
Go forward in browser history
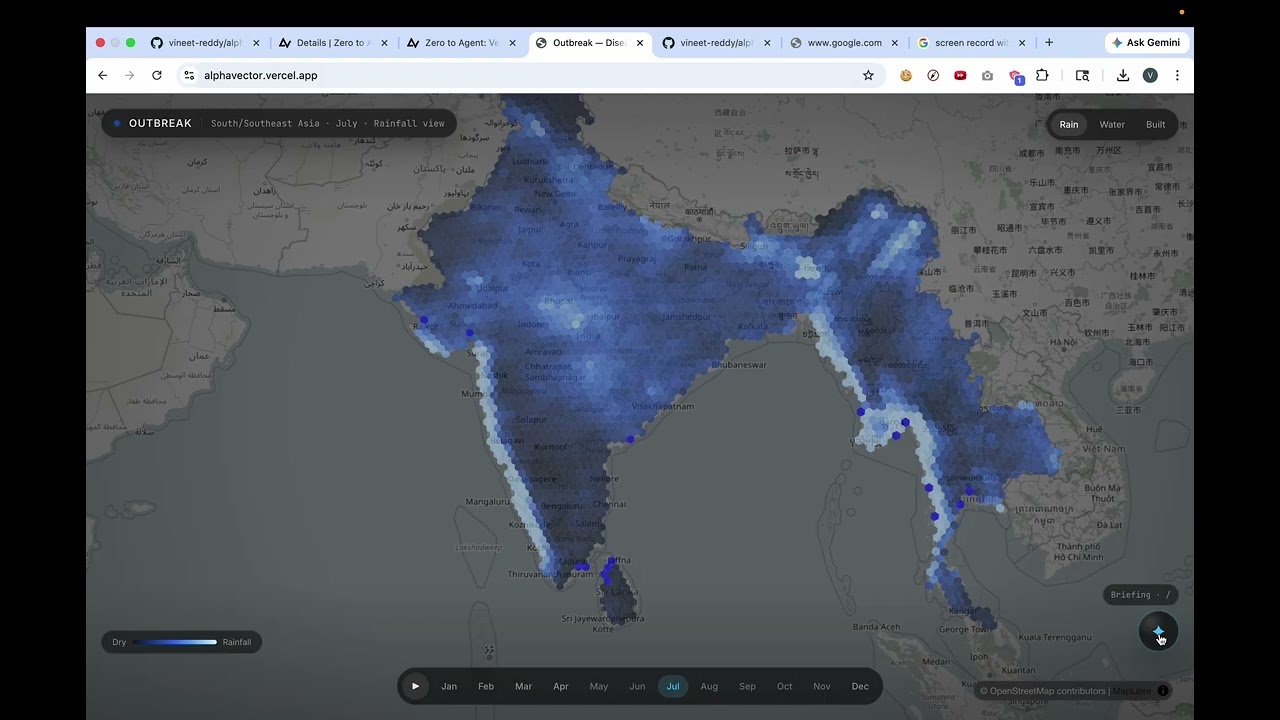(129, 75)
